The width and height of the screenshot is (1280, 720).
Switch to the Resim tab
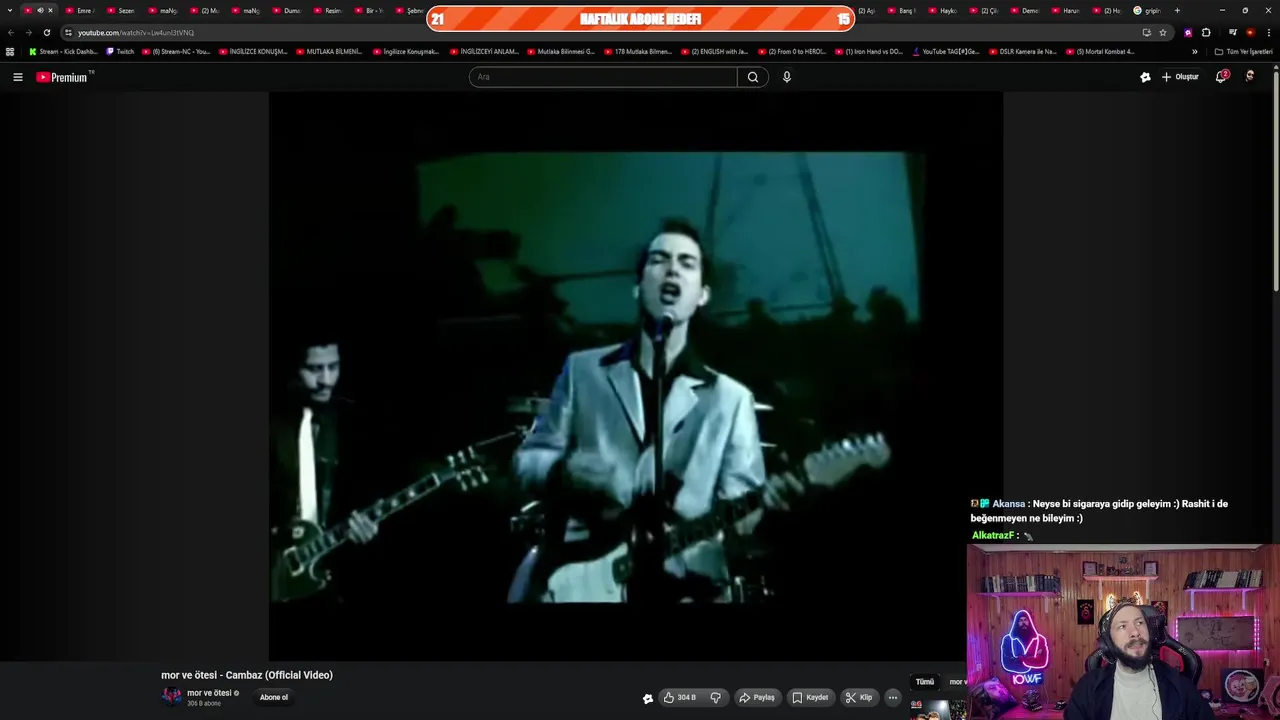coord(328,10)
